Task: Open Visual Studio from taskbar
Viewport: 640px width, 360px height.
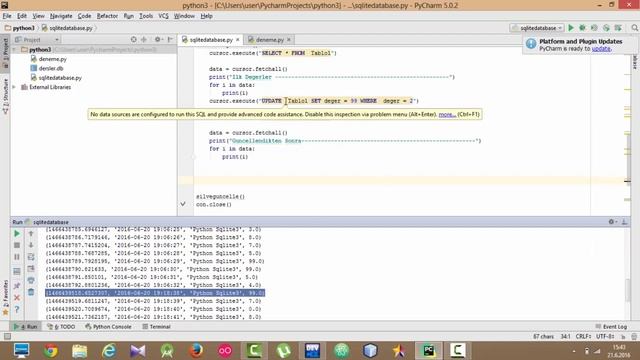Action: pyautogui.click(x=138, y=351)
